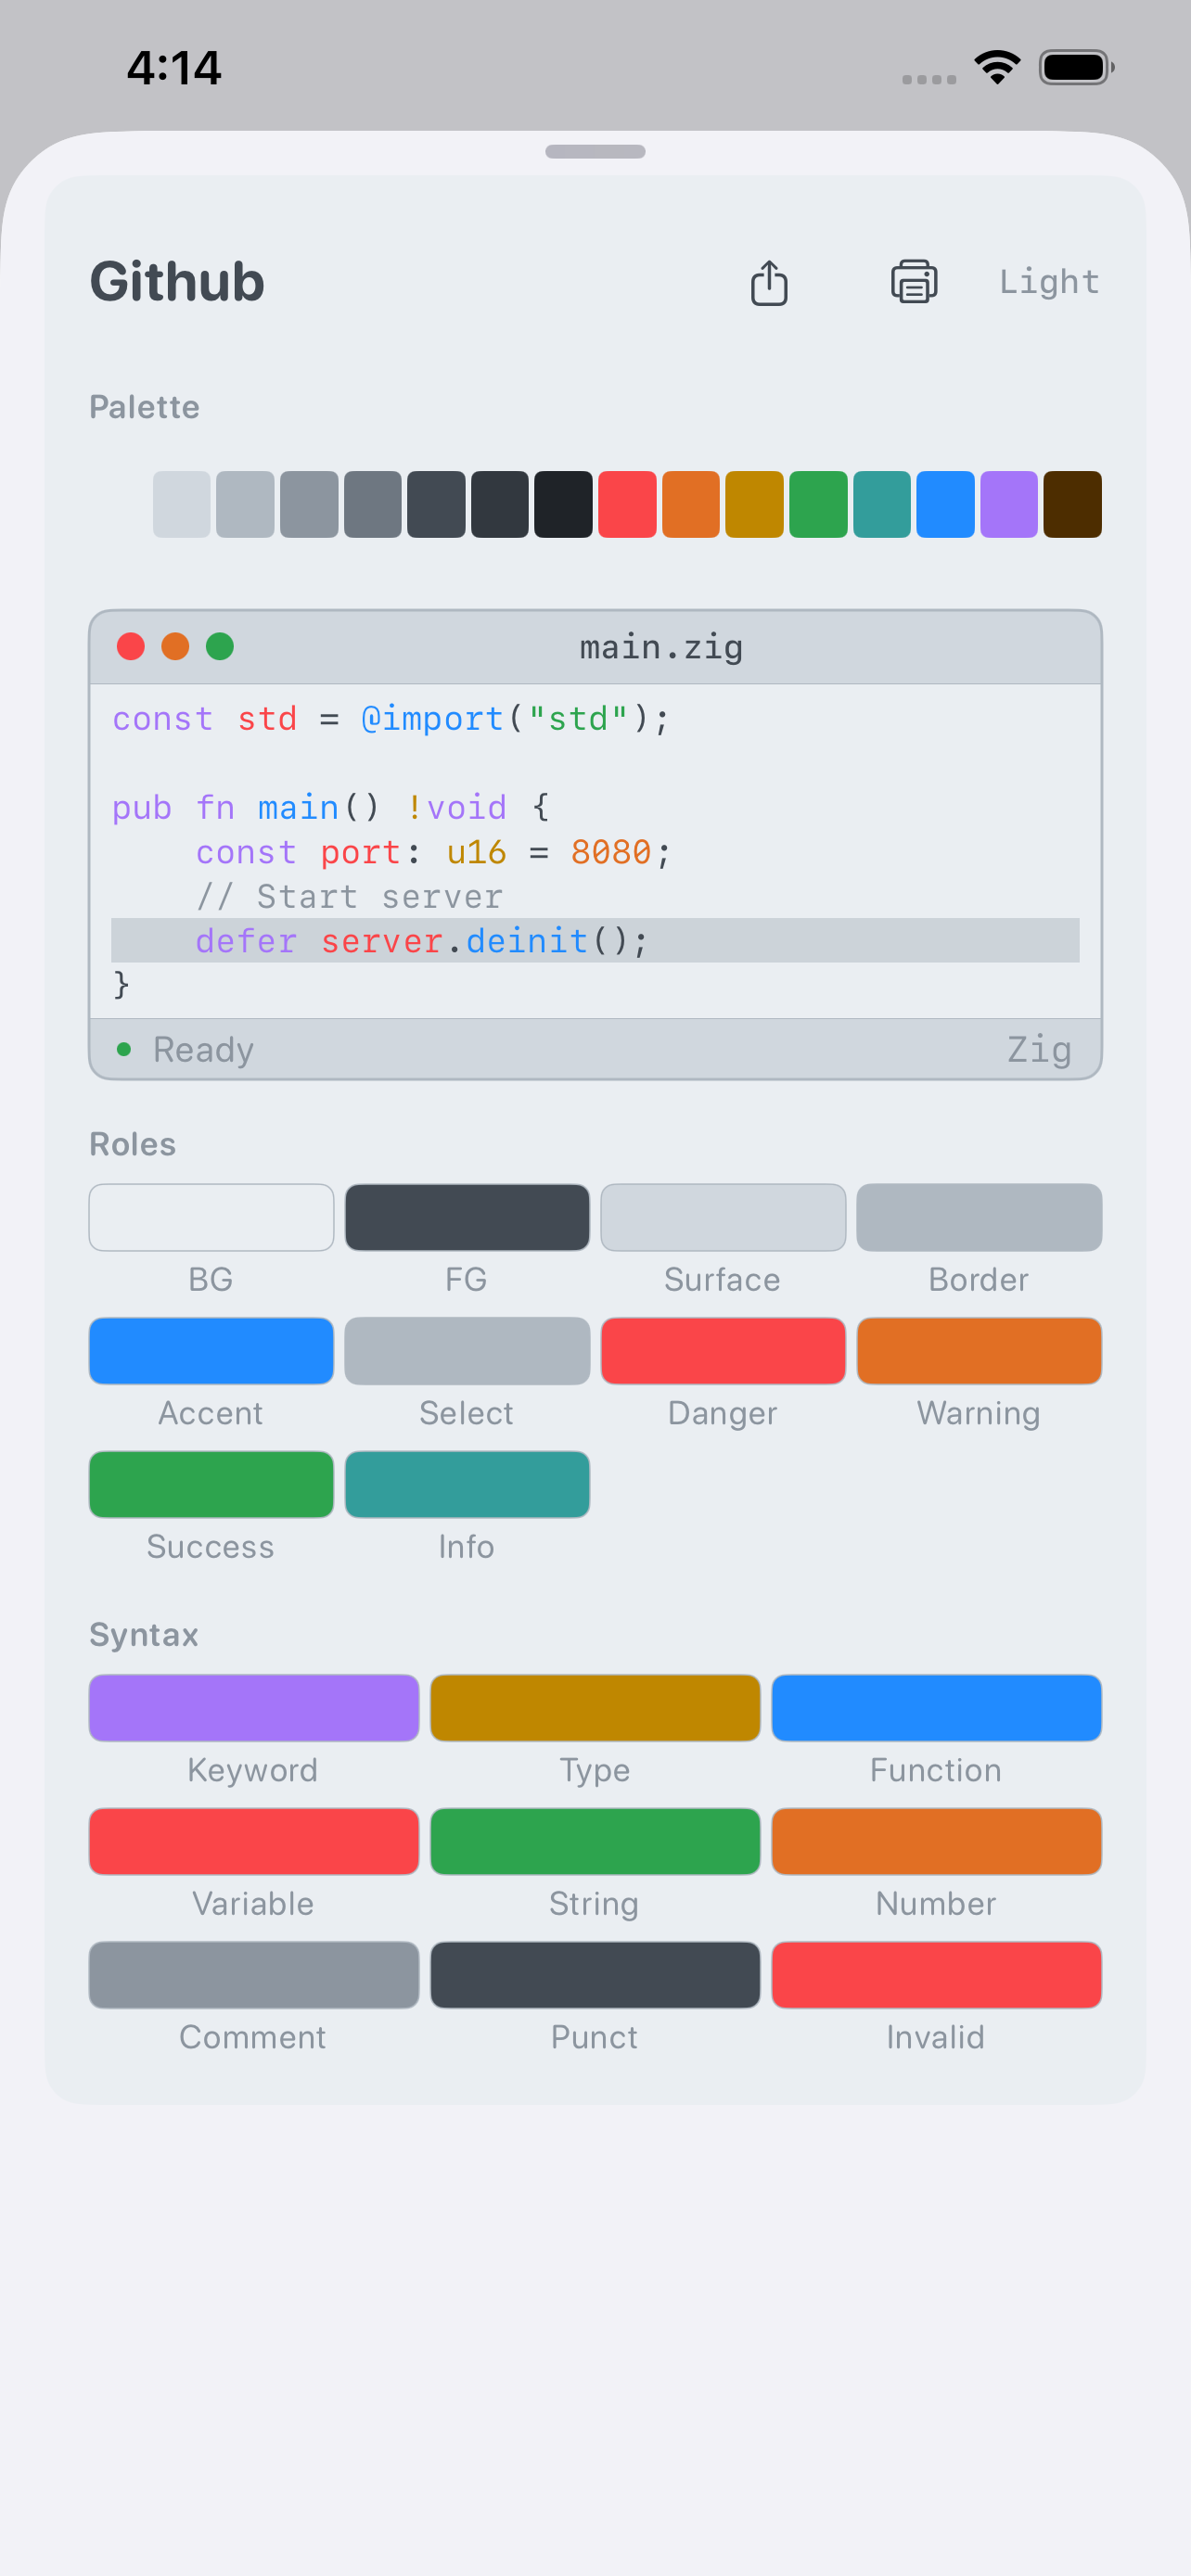Click the Punct syntax swatch

(595, 1975)
